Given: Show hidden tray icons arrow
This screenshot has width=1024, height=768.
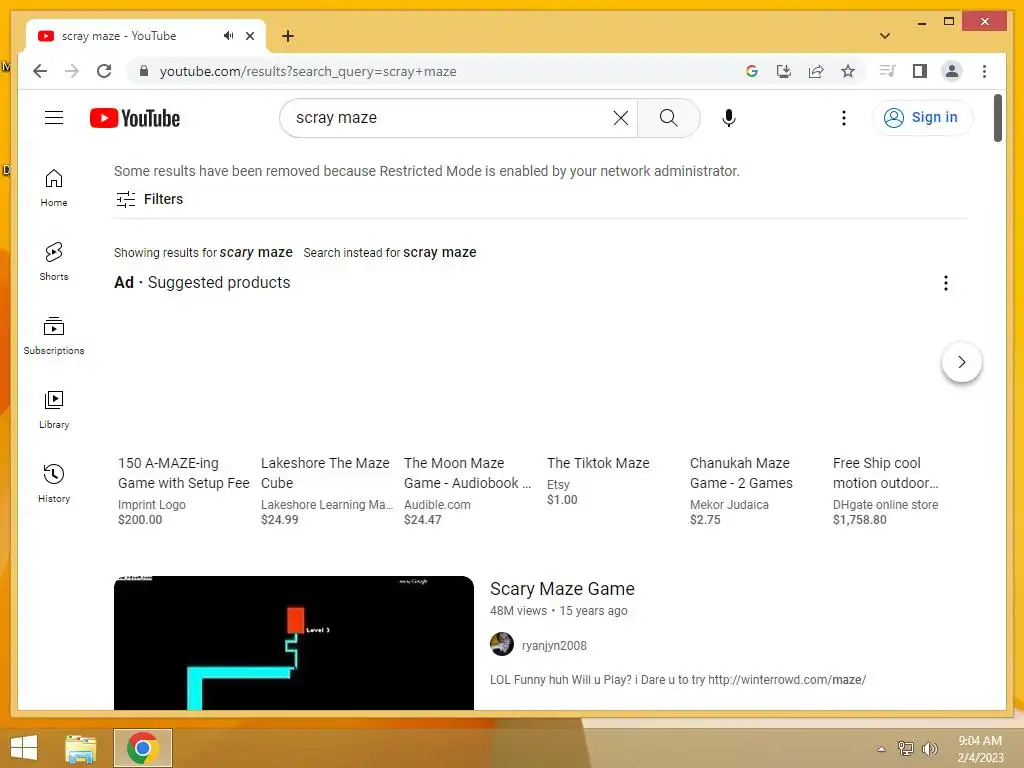Looking at the screenshot, I should coord(881,748).
